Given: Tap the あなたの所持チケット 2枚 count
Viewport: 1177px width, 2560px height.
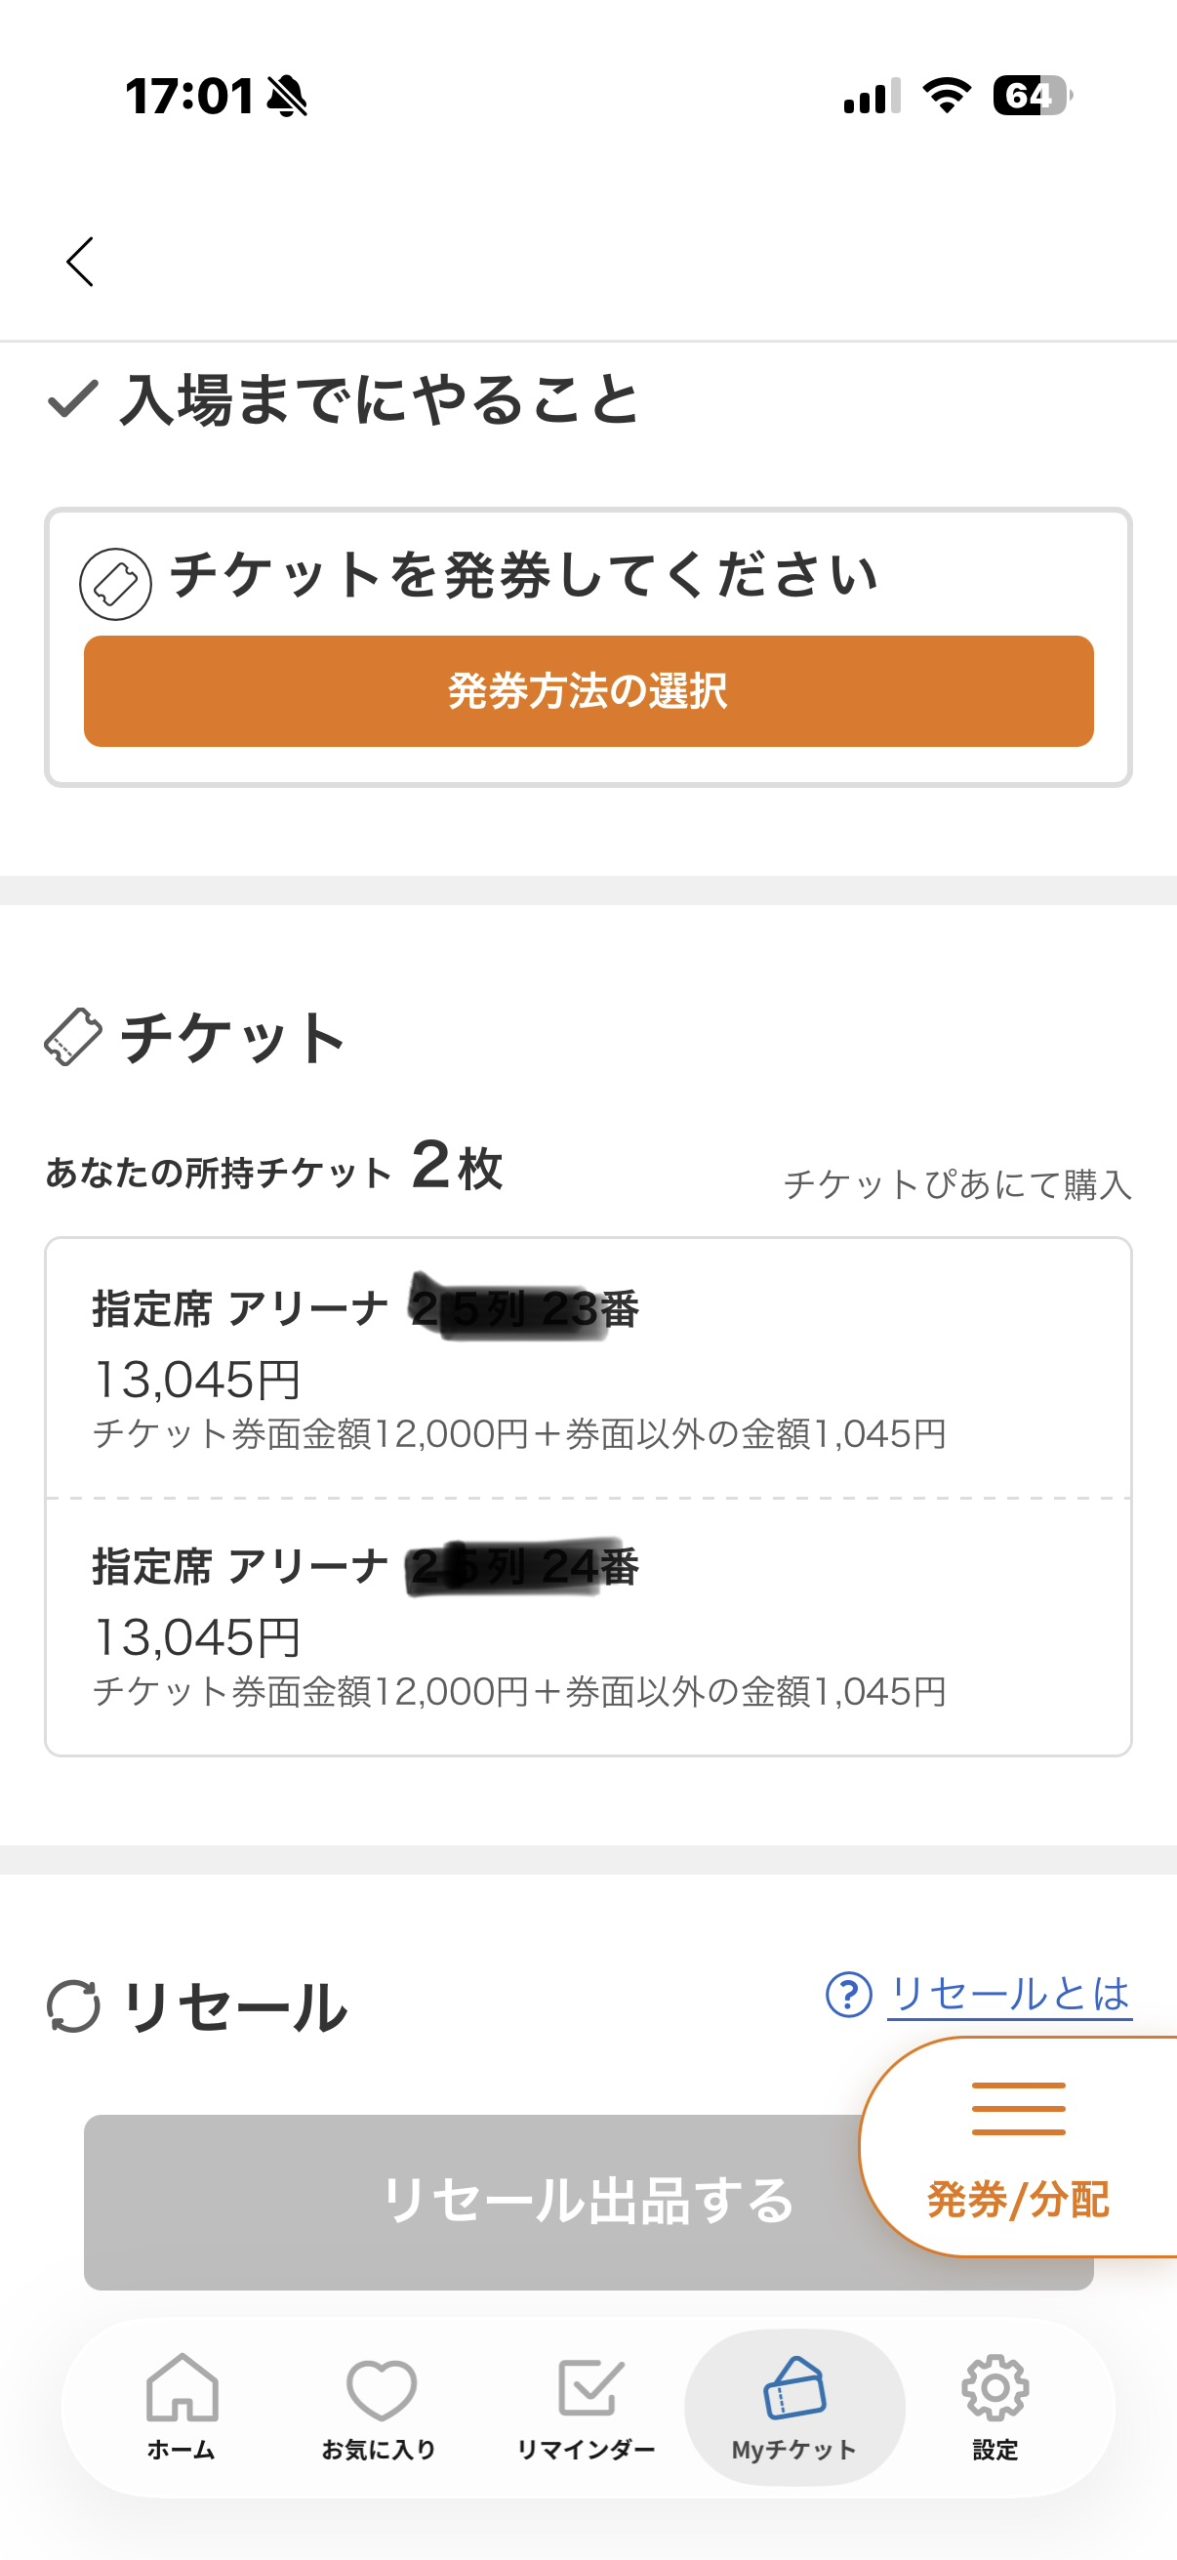Looking at the screenshot, I should [274, 1168].
